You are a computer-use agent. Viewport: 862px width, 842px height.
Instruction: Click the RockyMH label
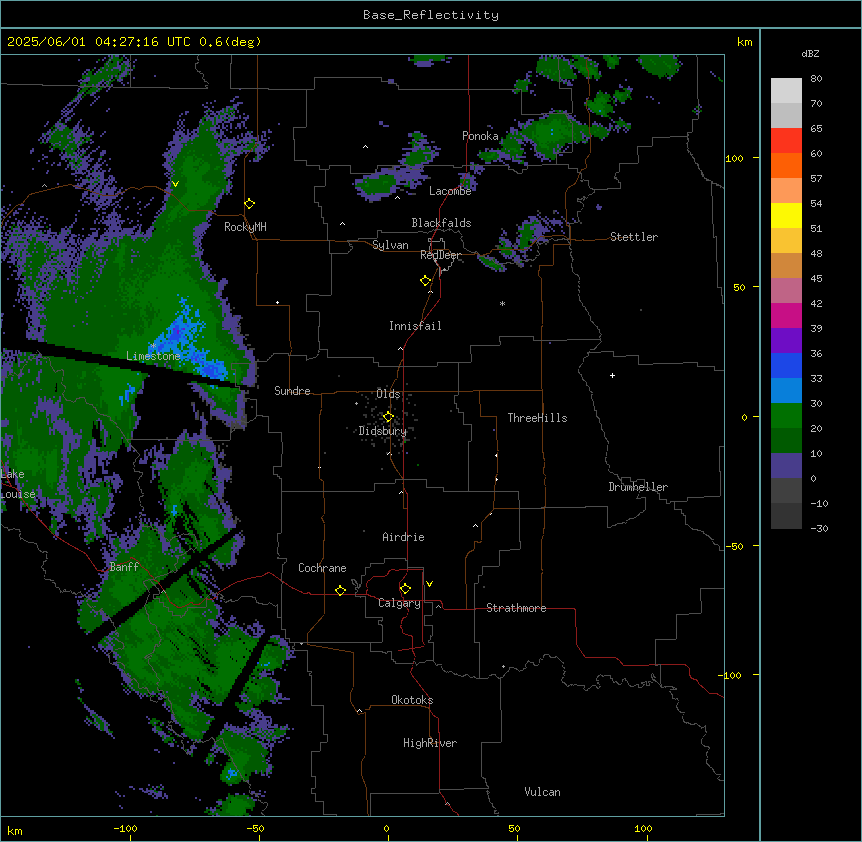tap(245, 227)
